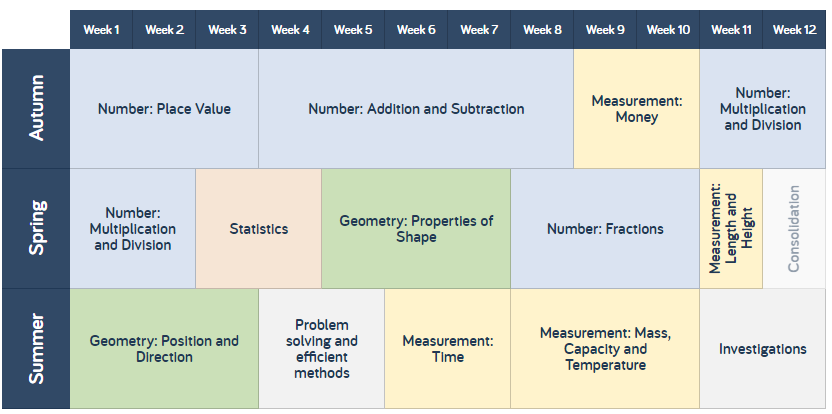The image size is (832, 414).
Task: Open Mass, Capacity and Temperature block
Action: click(x=605, y=349)
